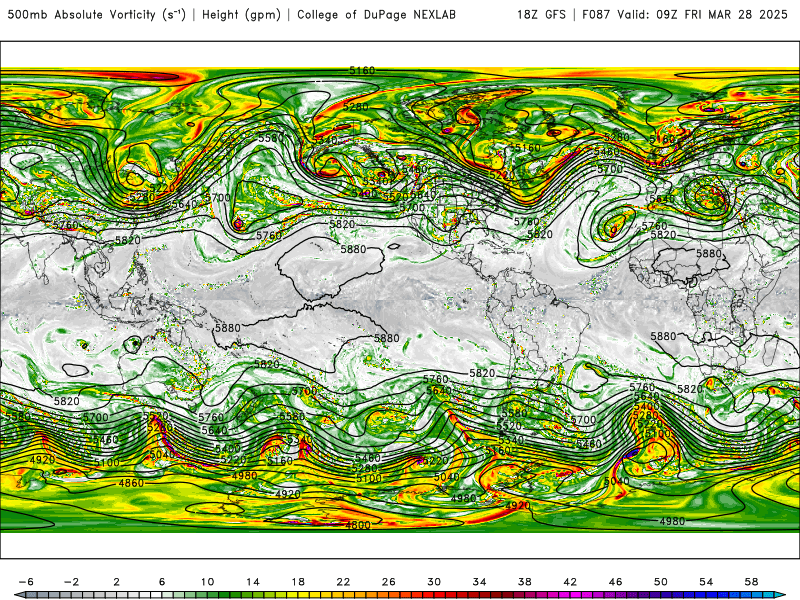The image size is (800, 600).
Task: Click "College of DuPage NEXLAB" text
Action: click(377, 15)
